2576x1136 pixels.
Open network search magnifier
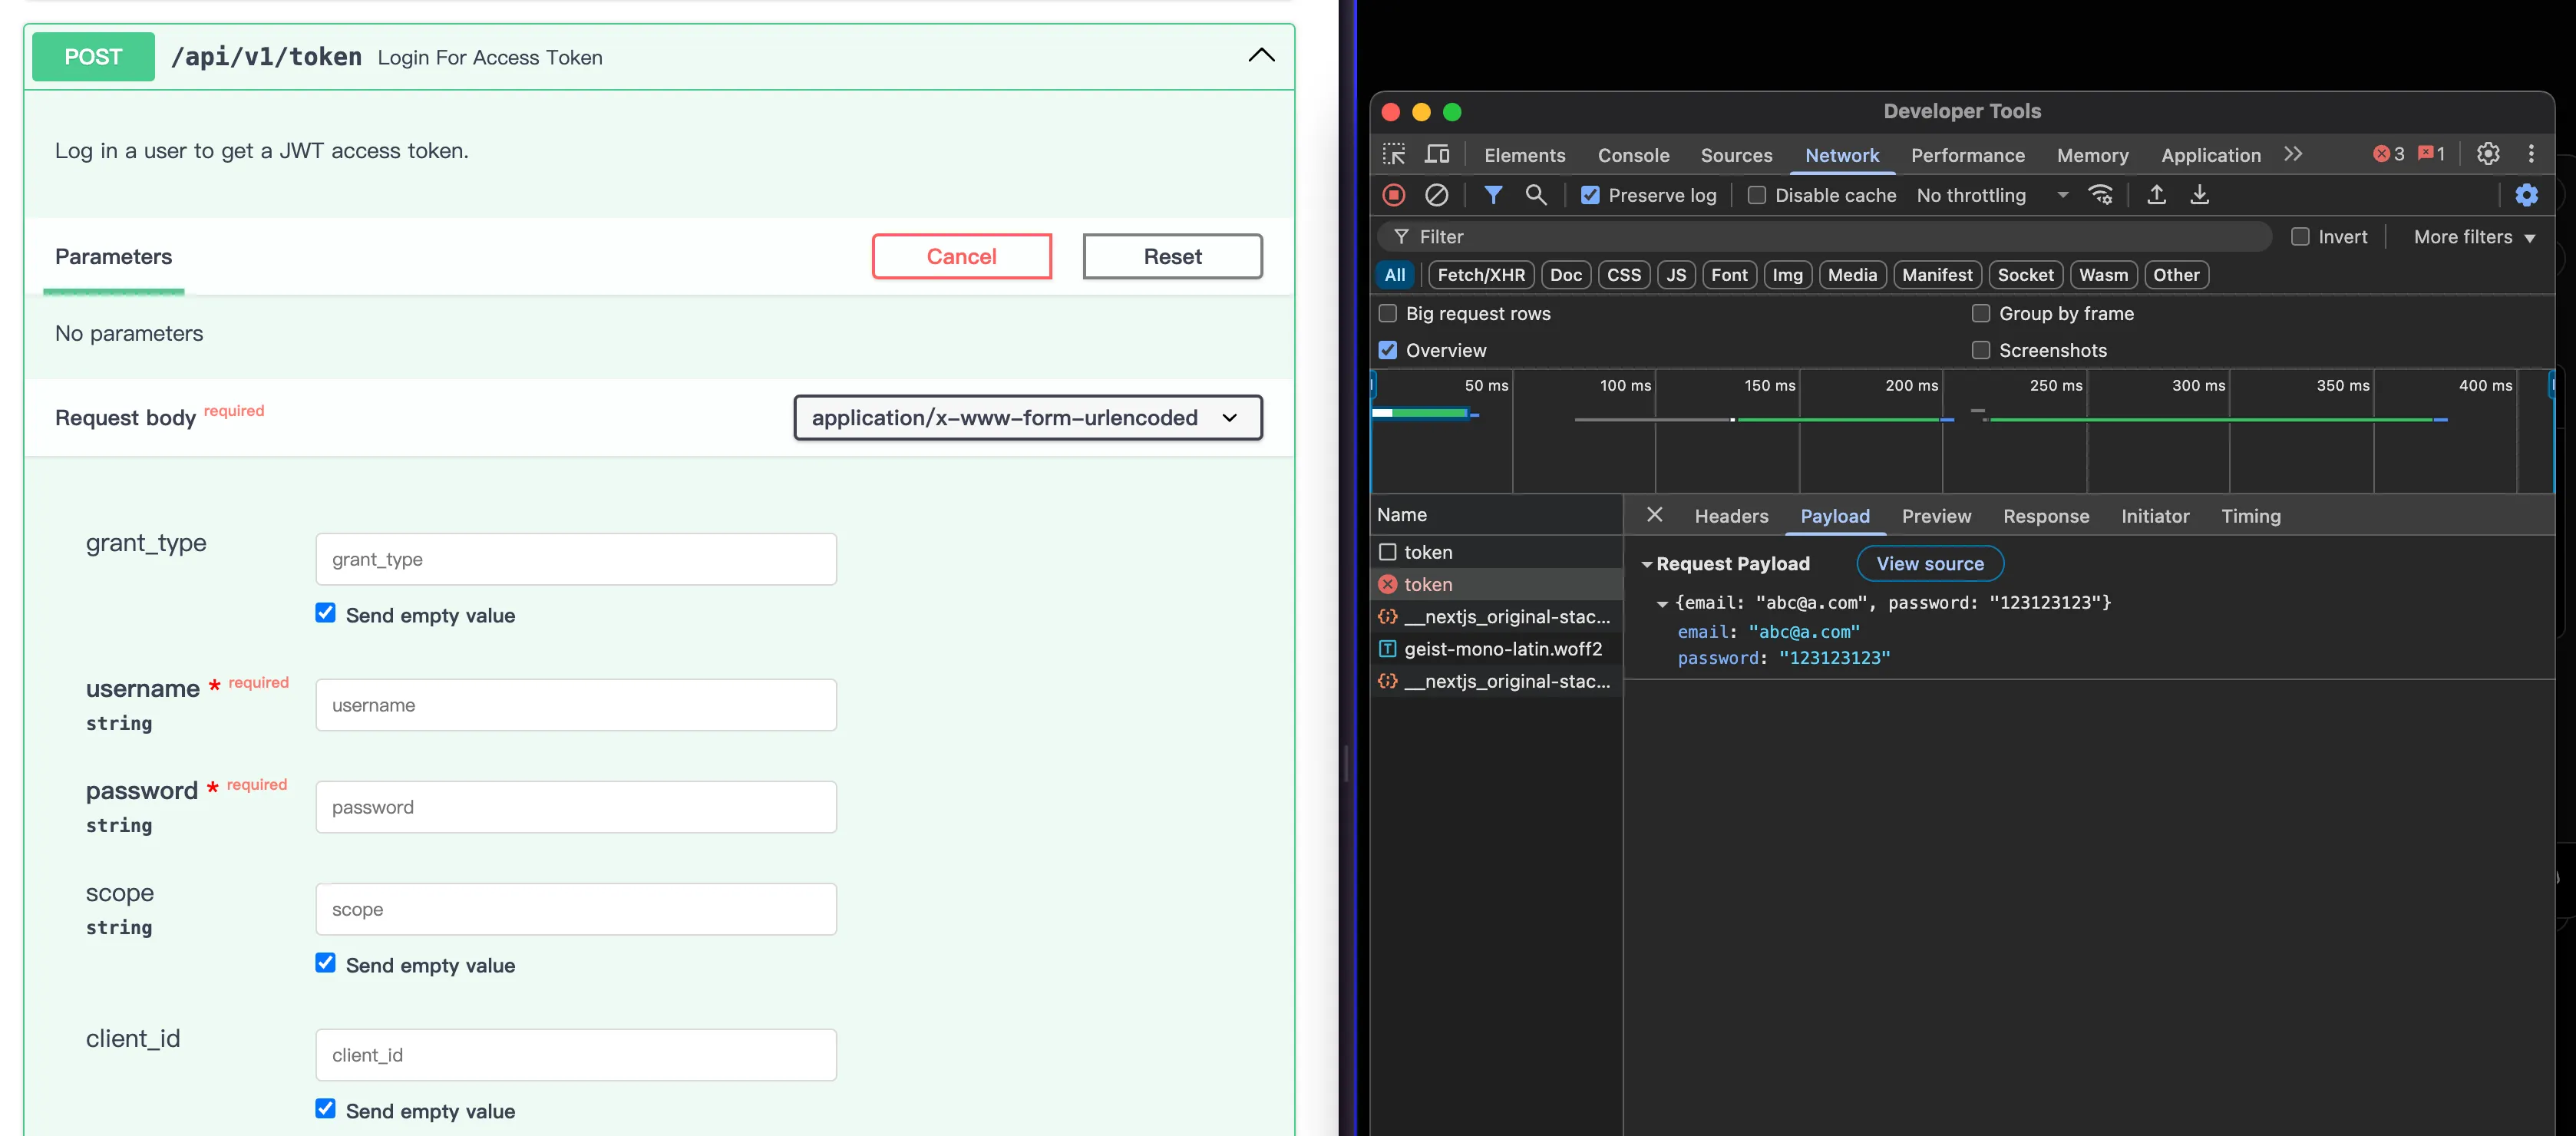click(x=1536, y=195)
